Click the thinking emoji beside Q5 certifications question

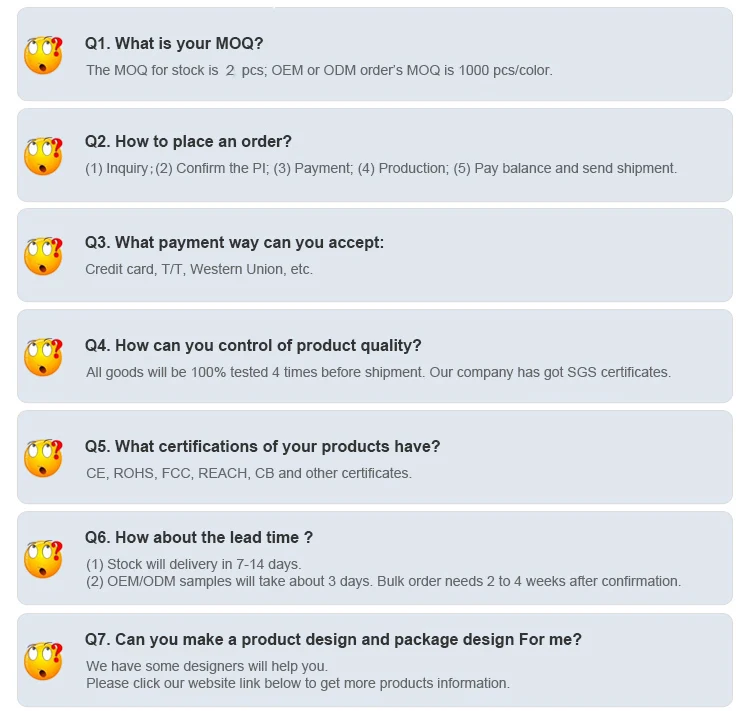pos(43,458)
